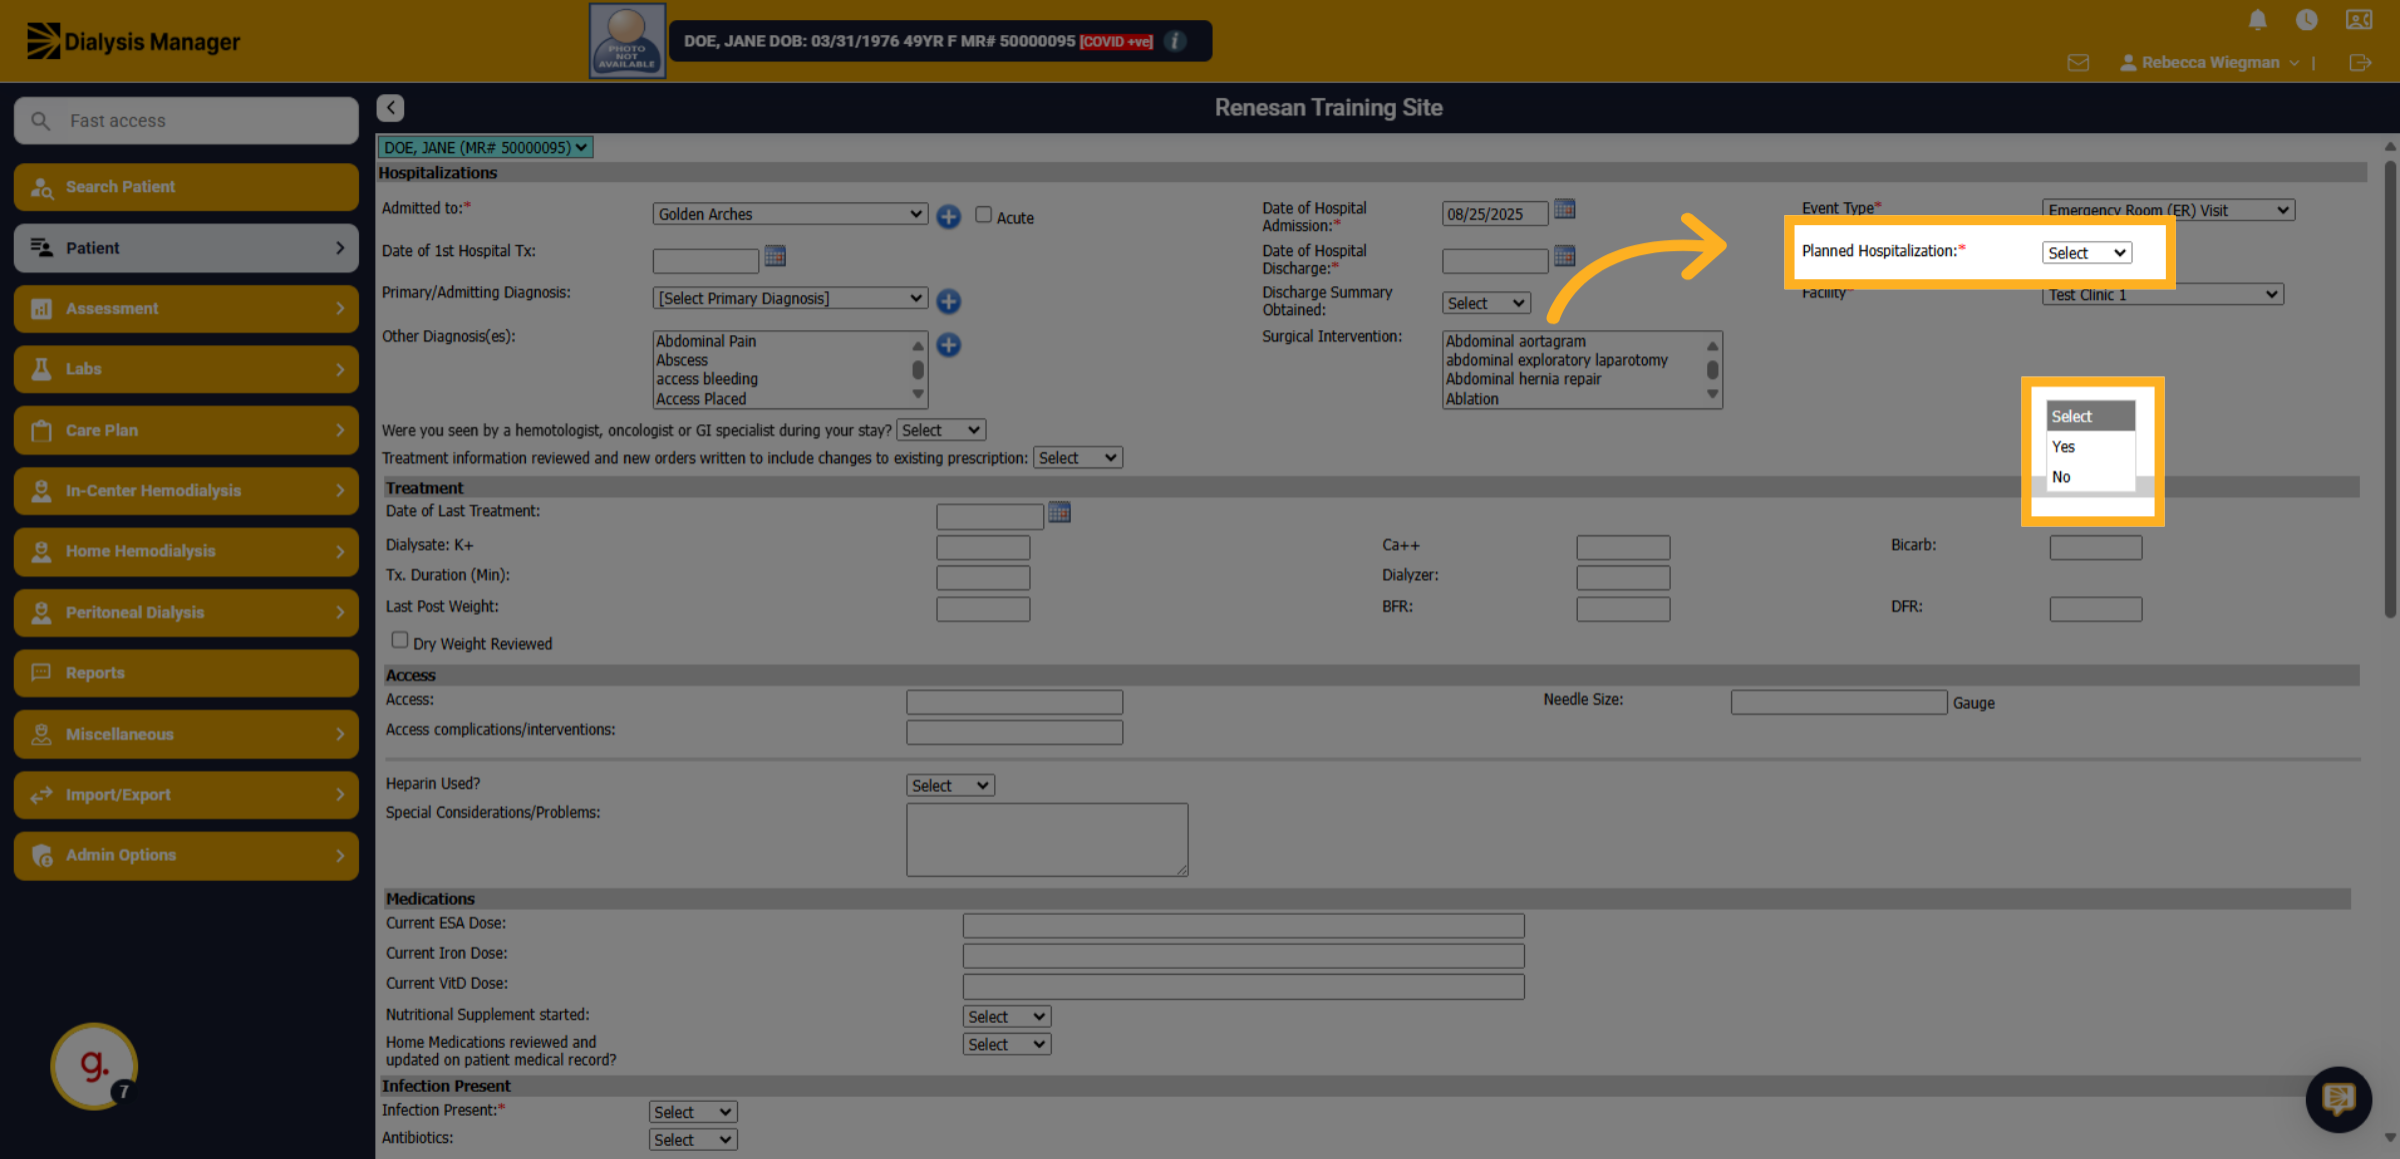The image size is (2400, 1159).
Task: Open Event Type dropdown
Action: click(2167, 210)
